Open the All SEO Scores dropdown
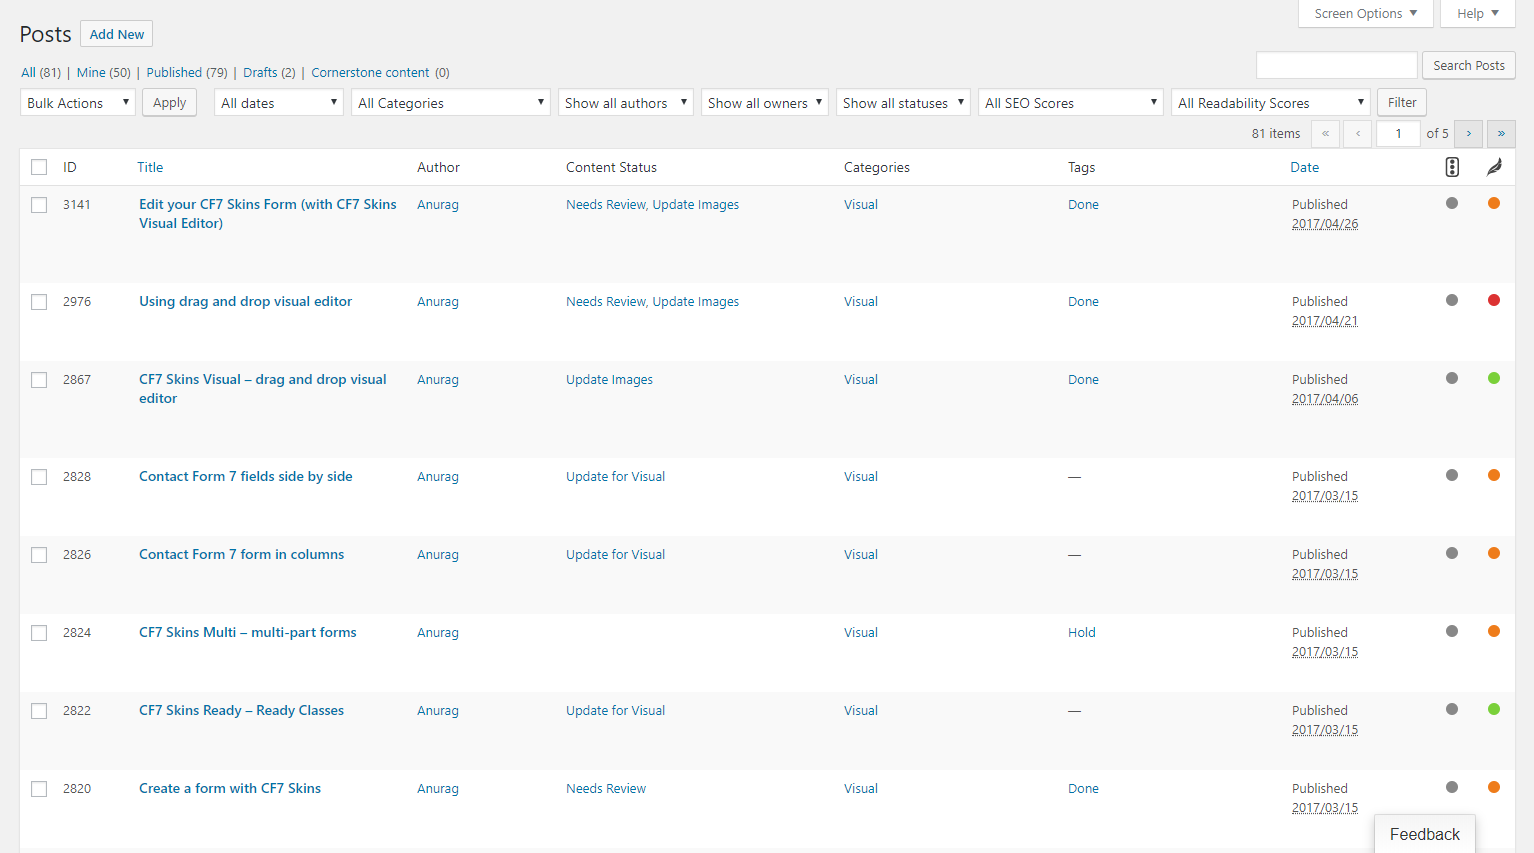1534x853 pixels. (x=1070, y=103)
